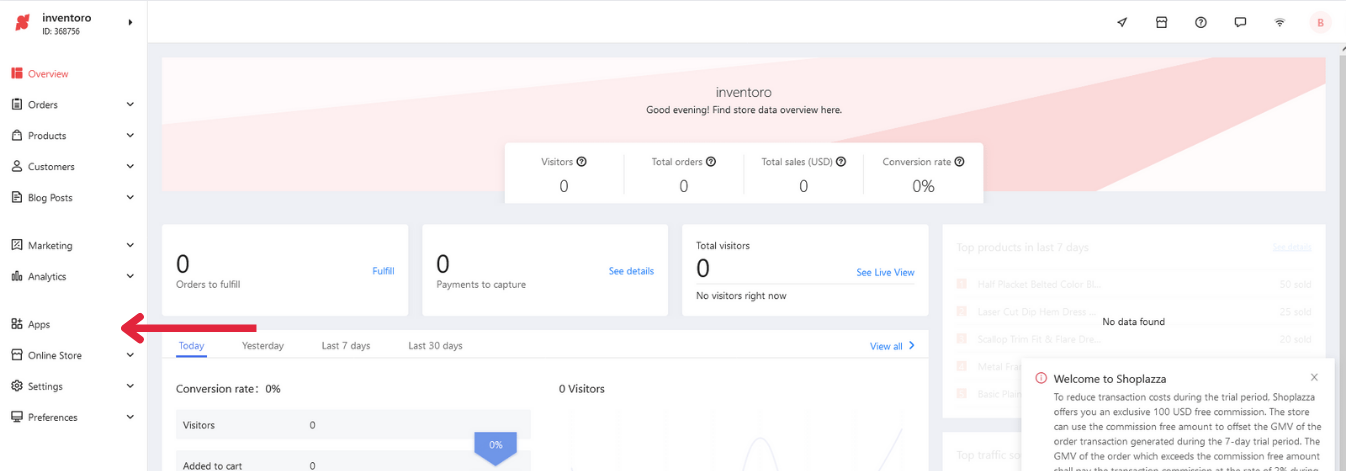
Task: Click the Visitors info question icon
Action: pyautogui.click(x=582, y=161)
